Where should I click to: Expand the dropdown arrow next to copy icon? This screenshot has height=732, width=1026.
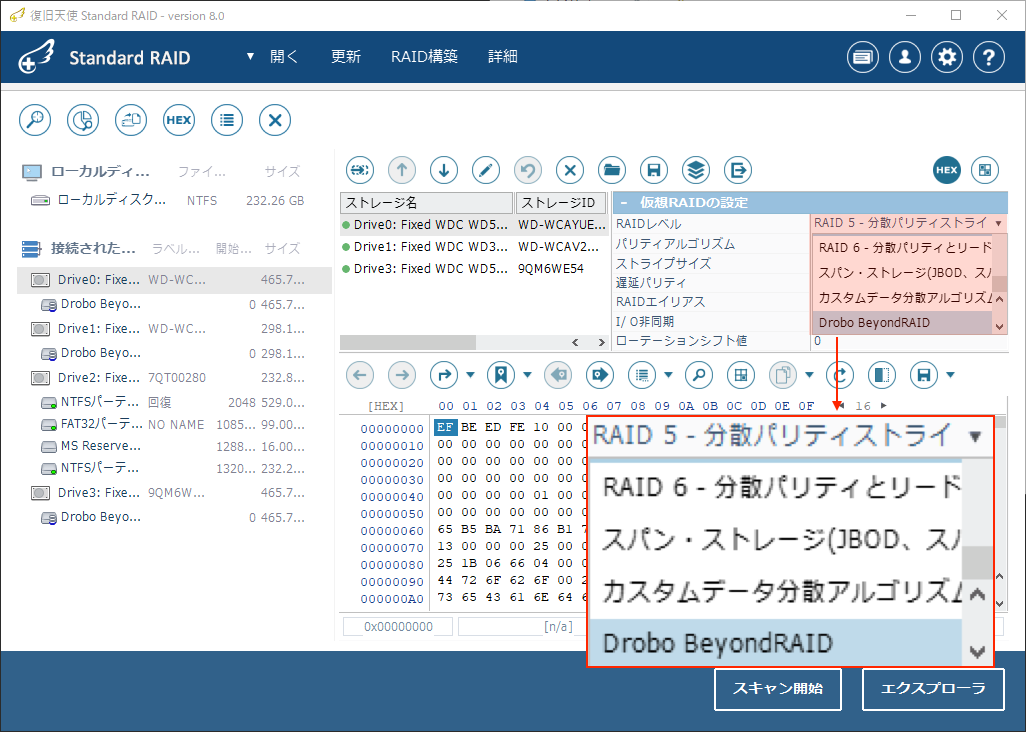point(809,375)
